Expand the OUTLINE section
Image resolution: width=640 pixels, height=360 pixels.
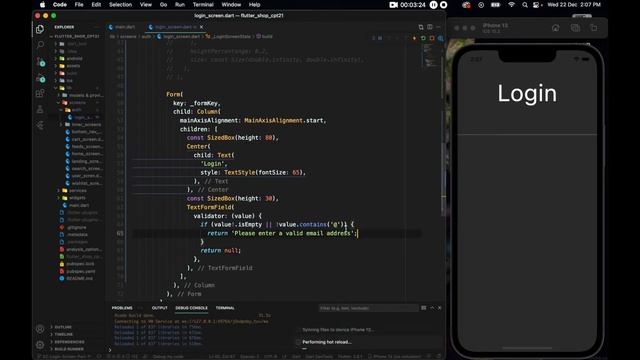[x=63, y=327]
